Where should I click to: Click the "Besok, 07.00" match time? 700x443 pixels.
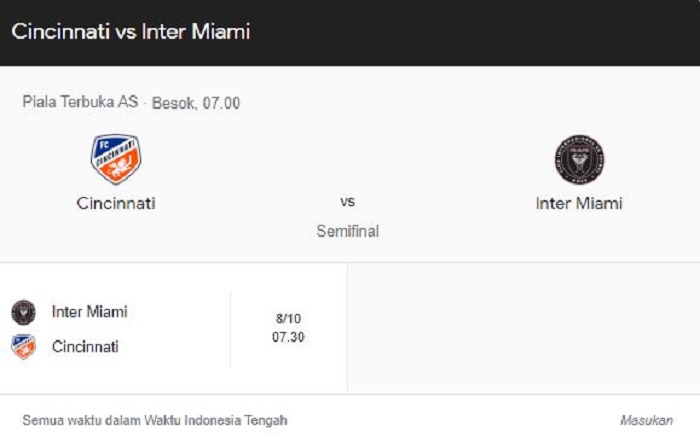click(x=196, y=103)
